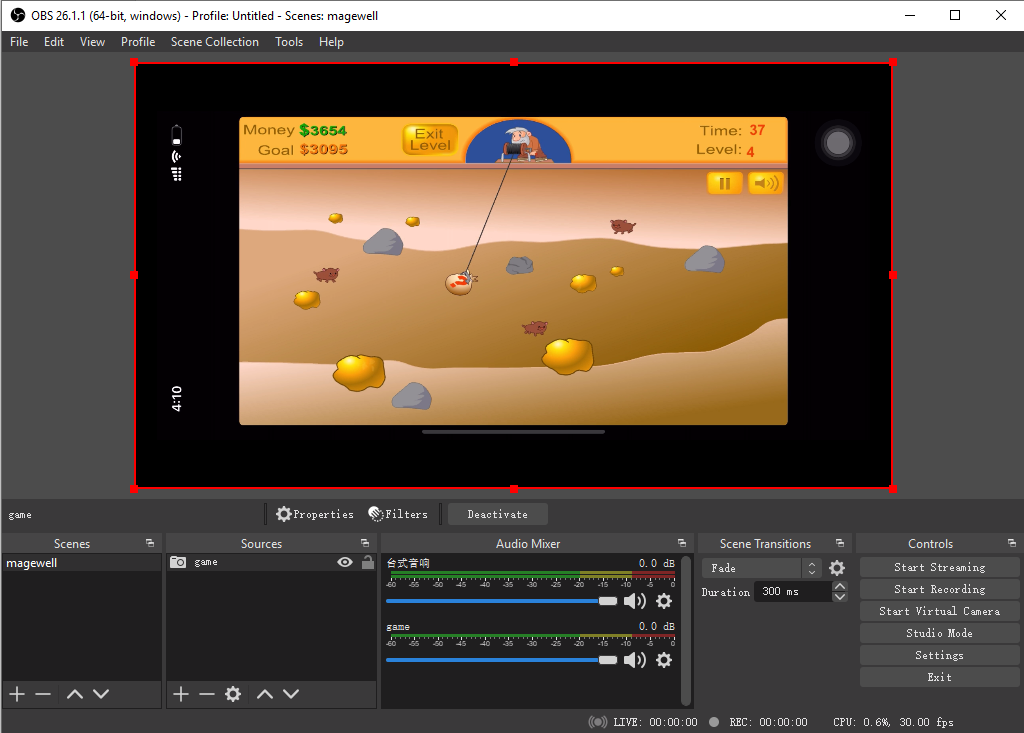Adjust the game audio volume slider
1024x733 pixels.
click(x=502, y=660)
